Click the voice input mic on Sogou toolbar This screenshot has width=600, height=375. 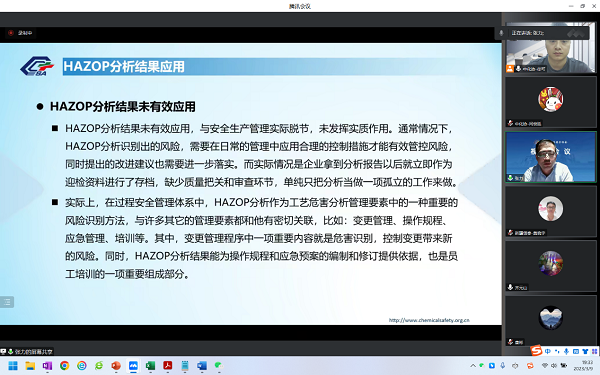click(566, 351)
